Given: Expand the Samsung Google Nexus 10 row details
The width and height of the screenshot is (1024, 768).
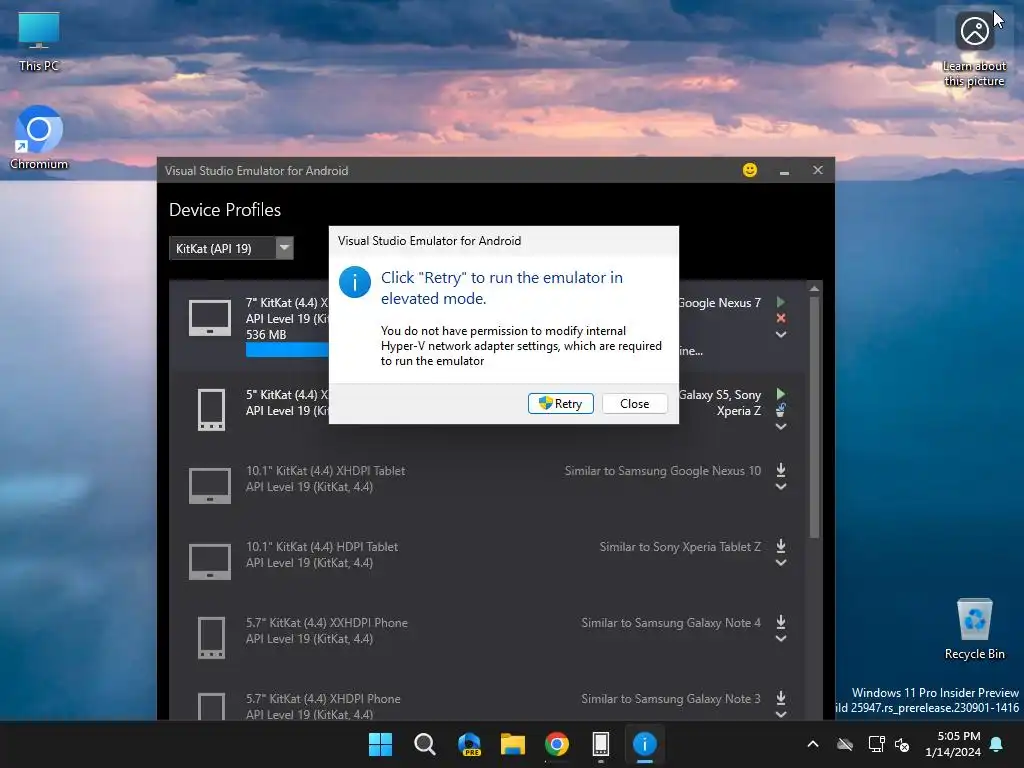Looking at the screenshot, I should click(780, 487).
